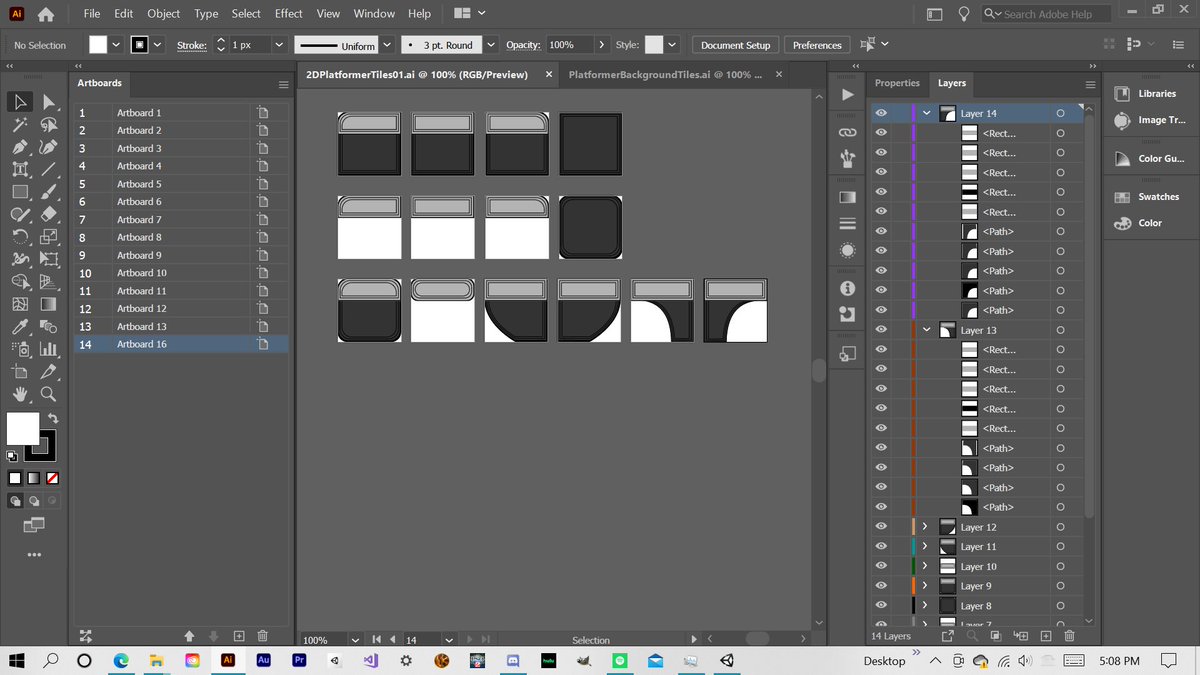Open the 3 pt. Round brush dropdown
Screen dimensions: 1200x675
(x=491, y=45)
